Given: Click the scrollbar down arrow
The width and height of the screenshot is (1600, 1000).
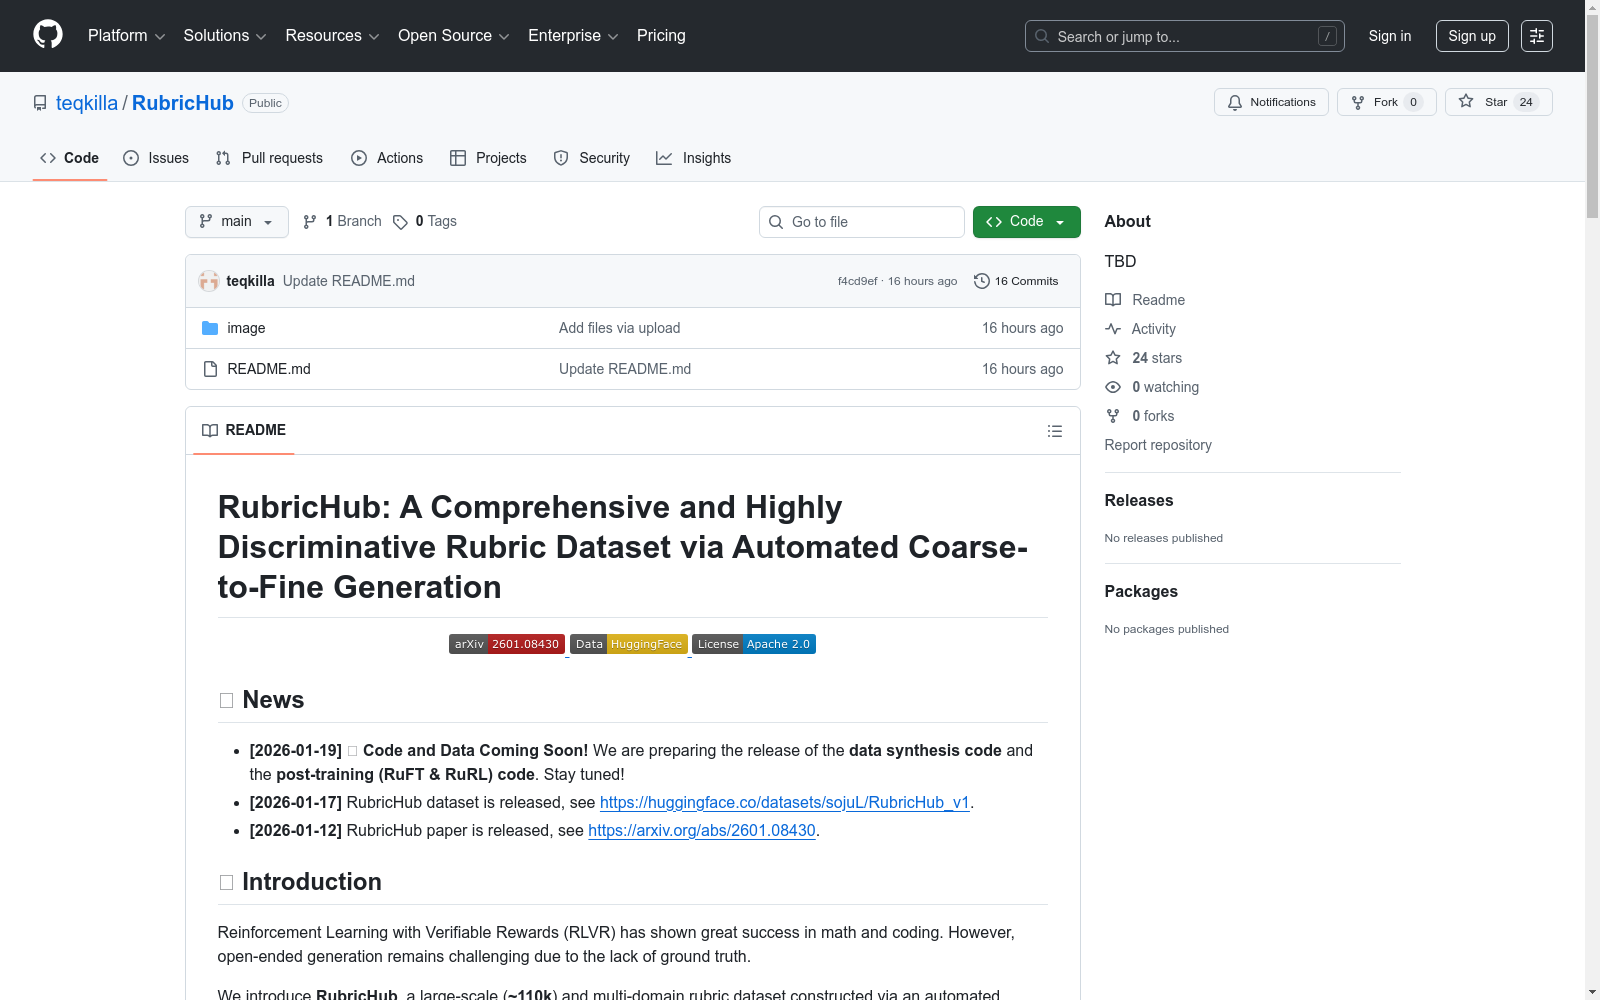Looking at the screenshot, I should click(x=1592, y=992).
